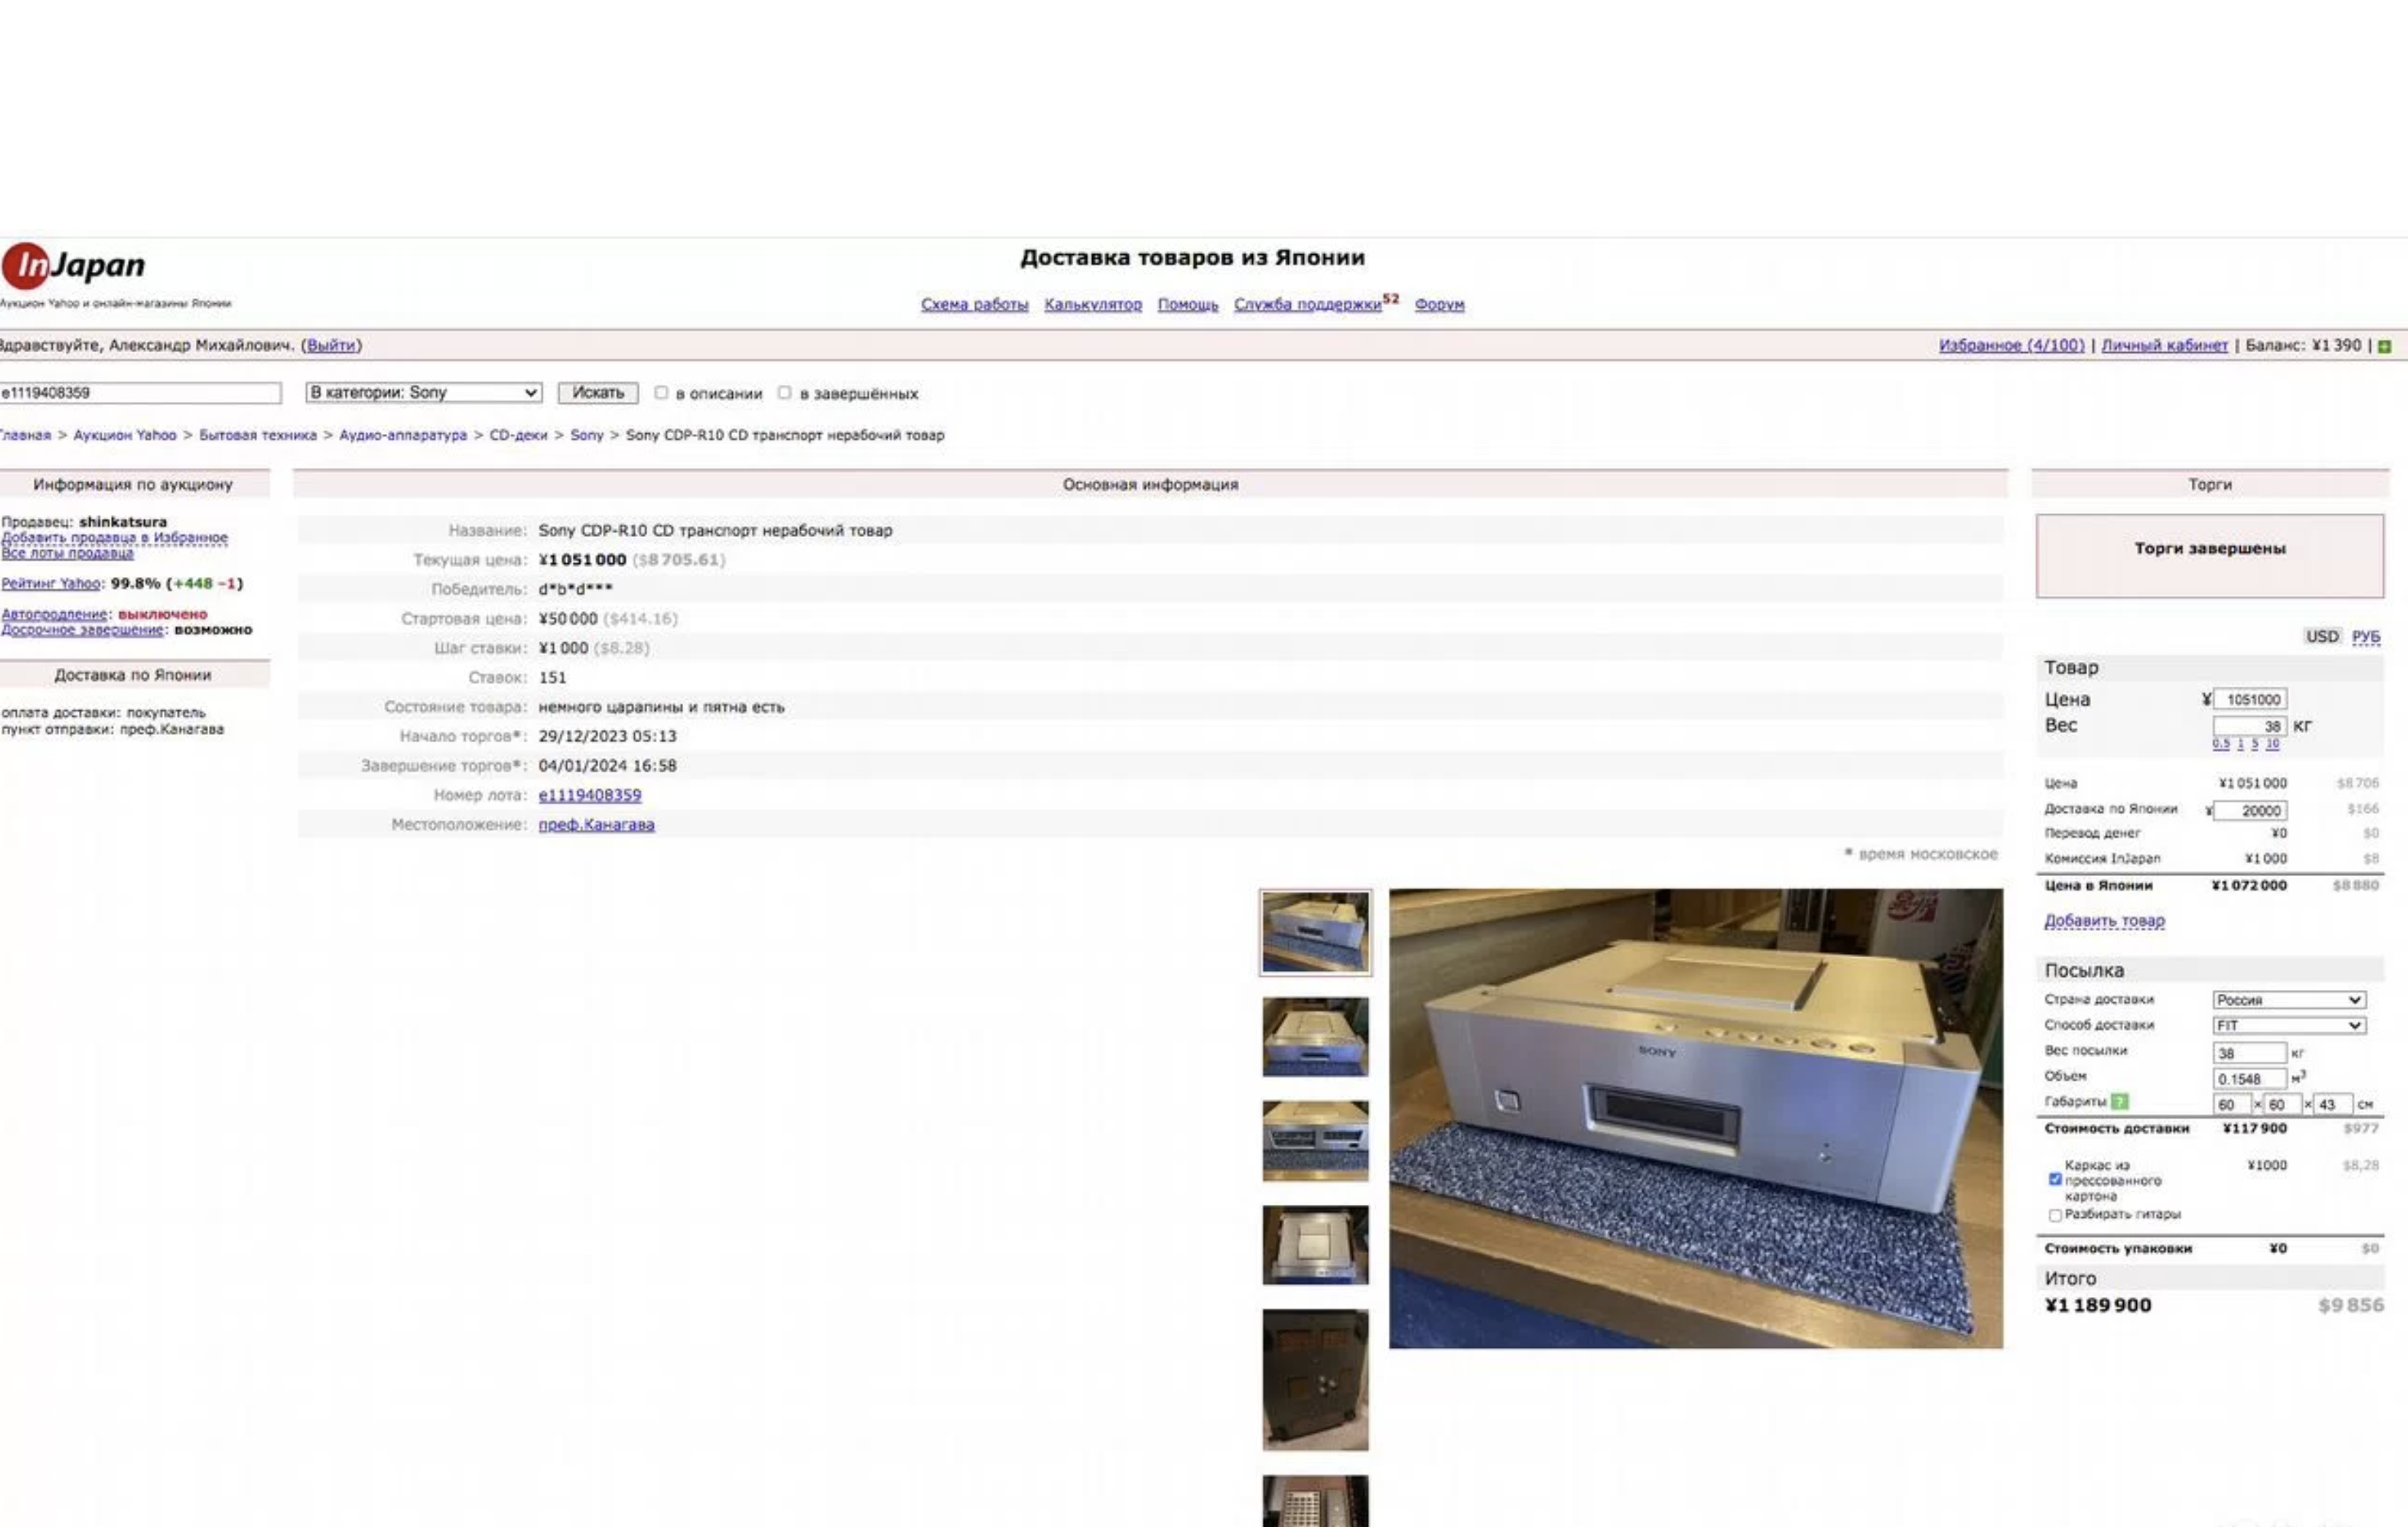Open the 'Рейтинг Yahoo' link
This screenshot has width=2408, height=1527.
[51, 584]
